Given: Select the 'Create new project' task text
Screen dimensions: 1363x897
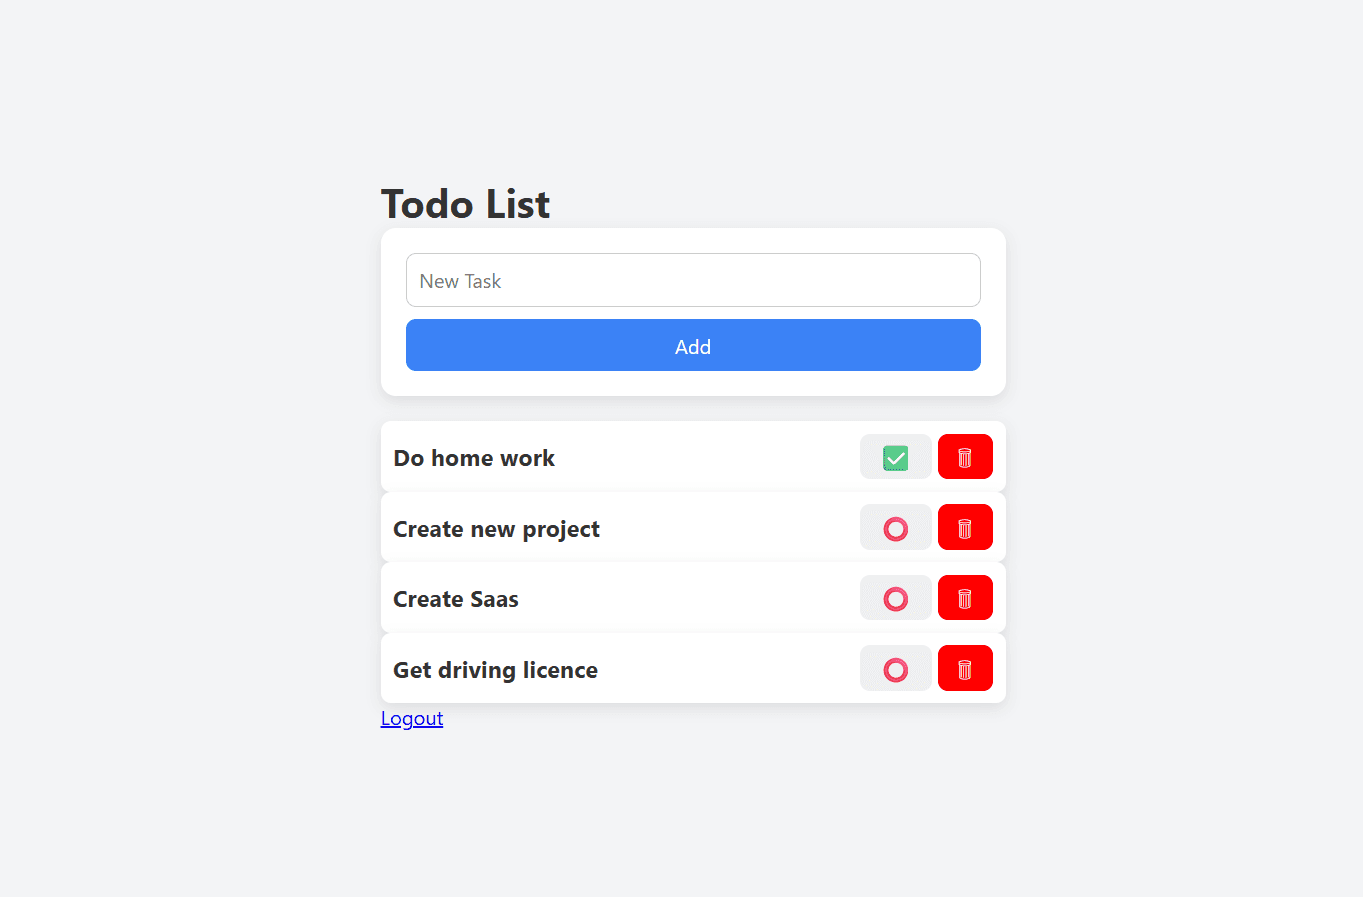Looking at the screenshot, I should [496, 529].
